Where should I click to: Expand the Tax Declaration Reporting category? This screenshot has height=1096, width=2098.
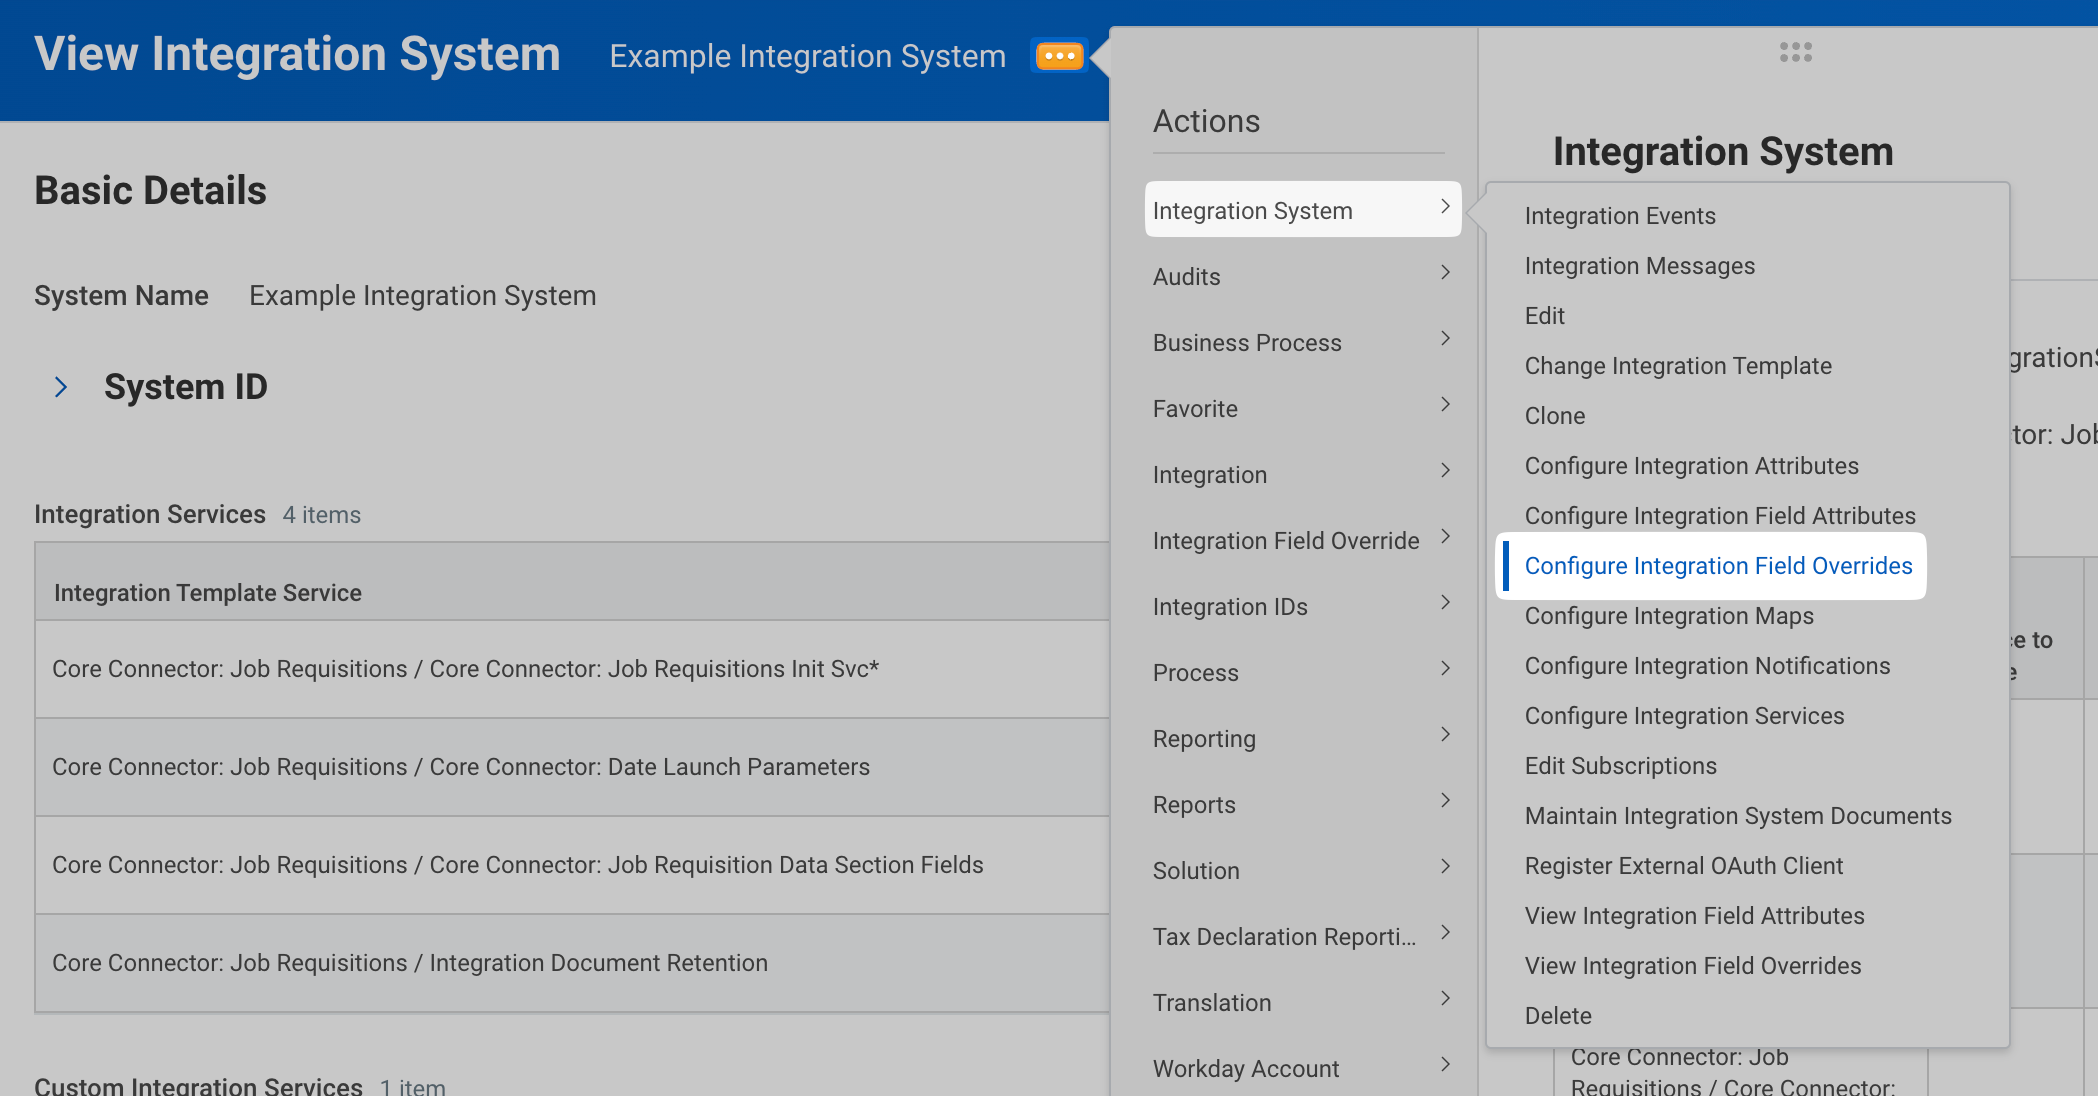(1284, 937)
